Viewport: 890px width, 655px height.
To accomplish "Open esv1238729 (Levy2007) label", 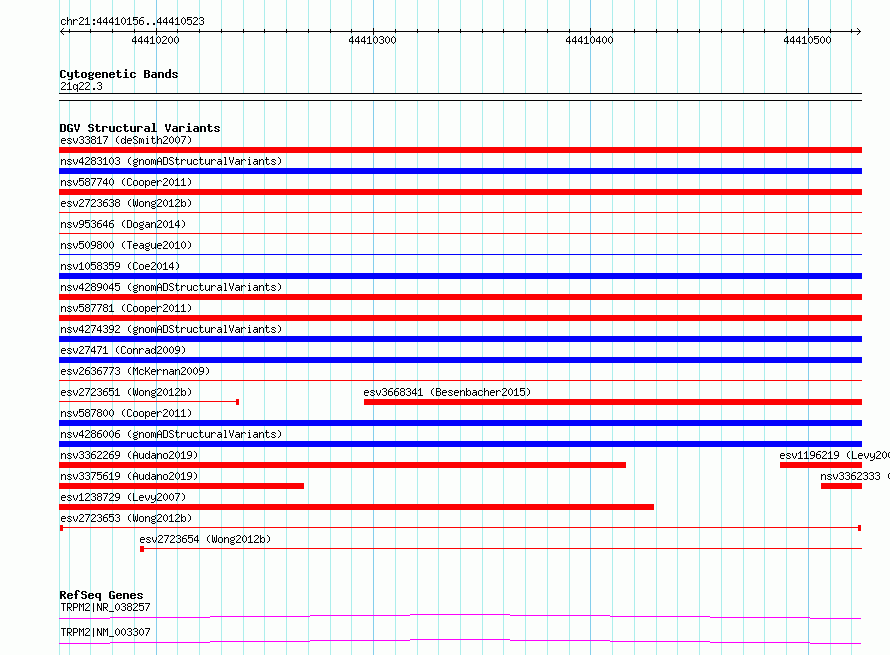I will [x=123, y=497].
